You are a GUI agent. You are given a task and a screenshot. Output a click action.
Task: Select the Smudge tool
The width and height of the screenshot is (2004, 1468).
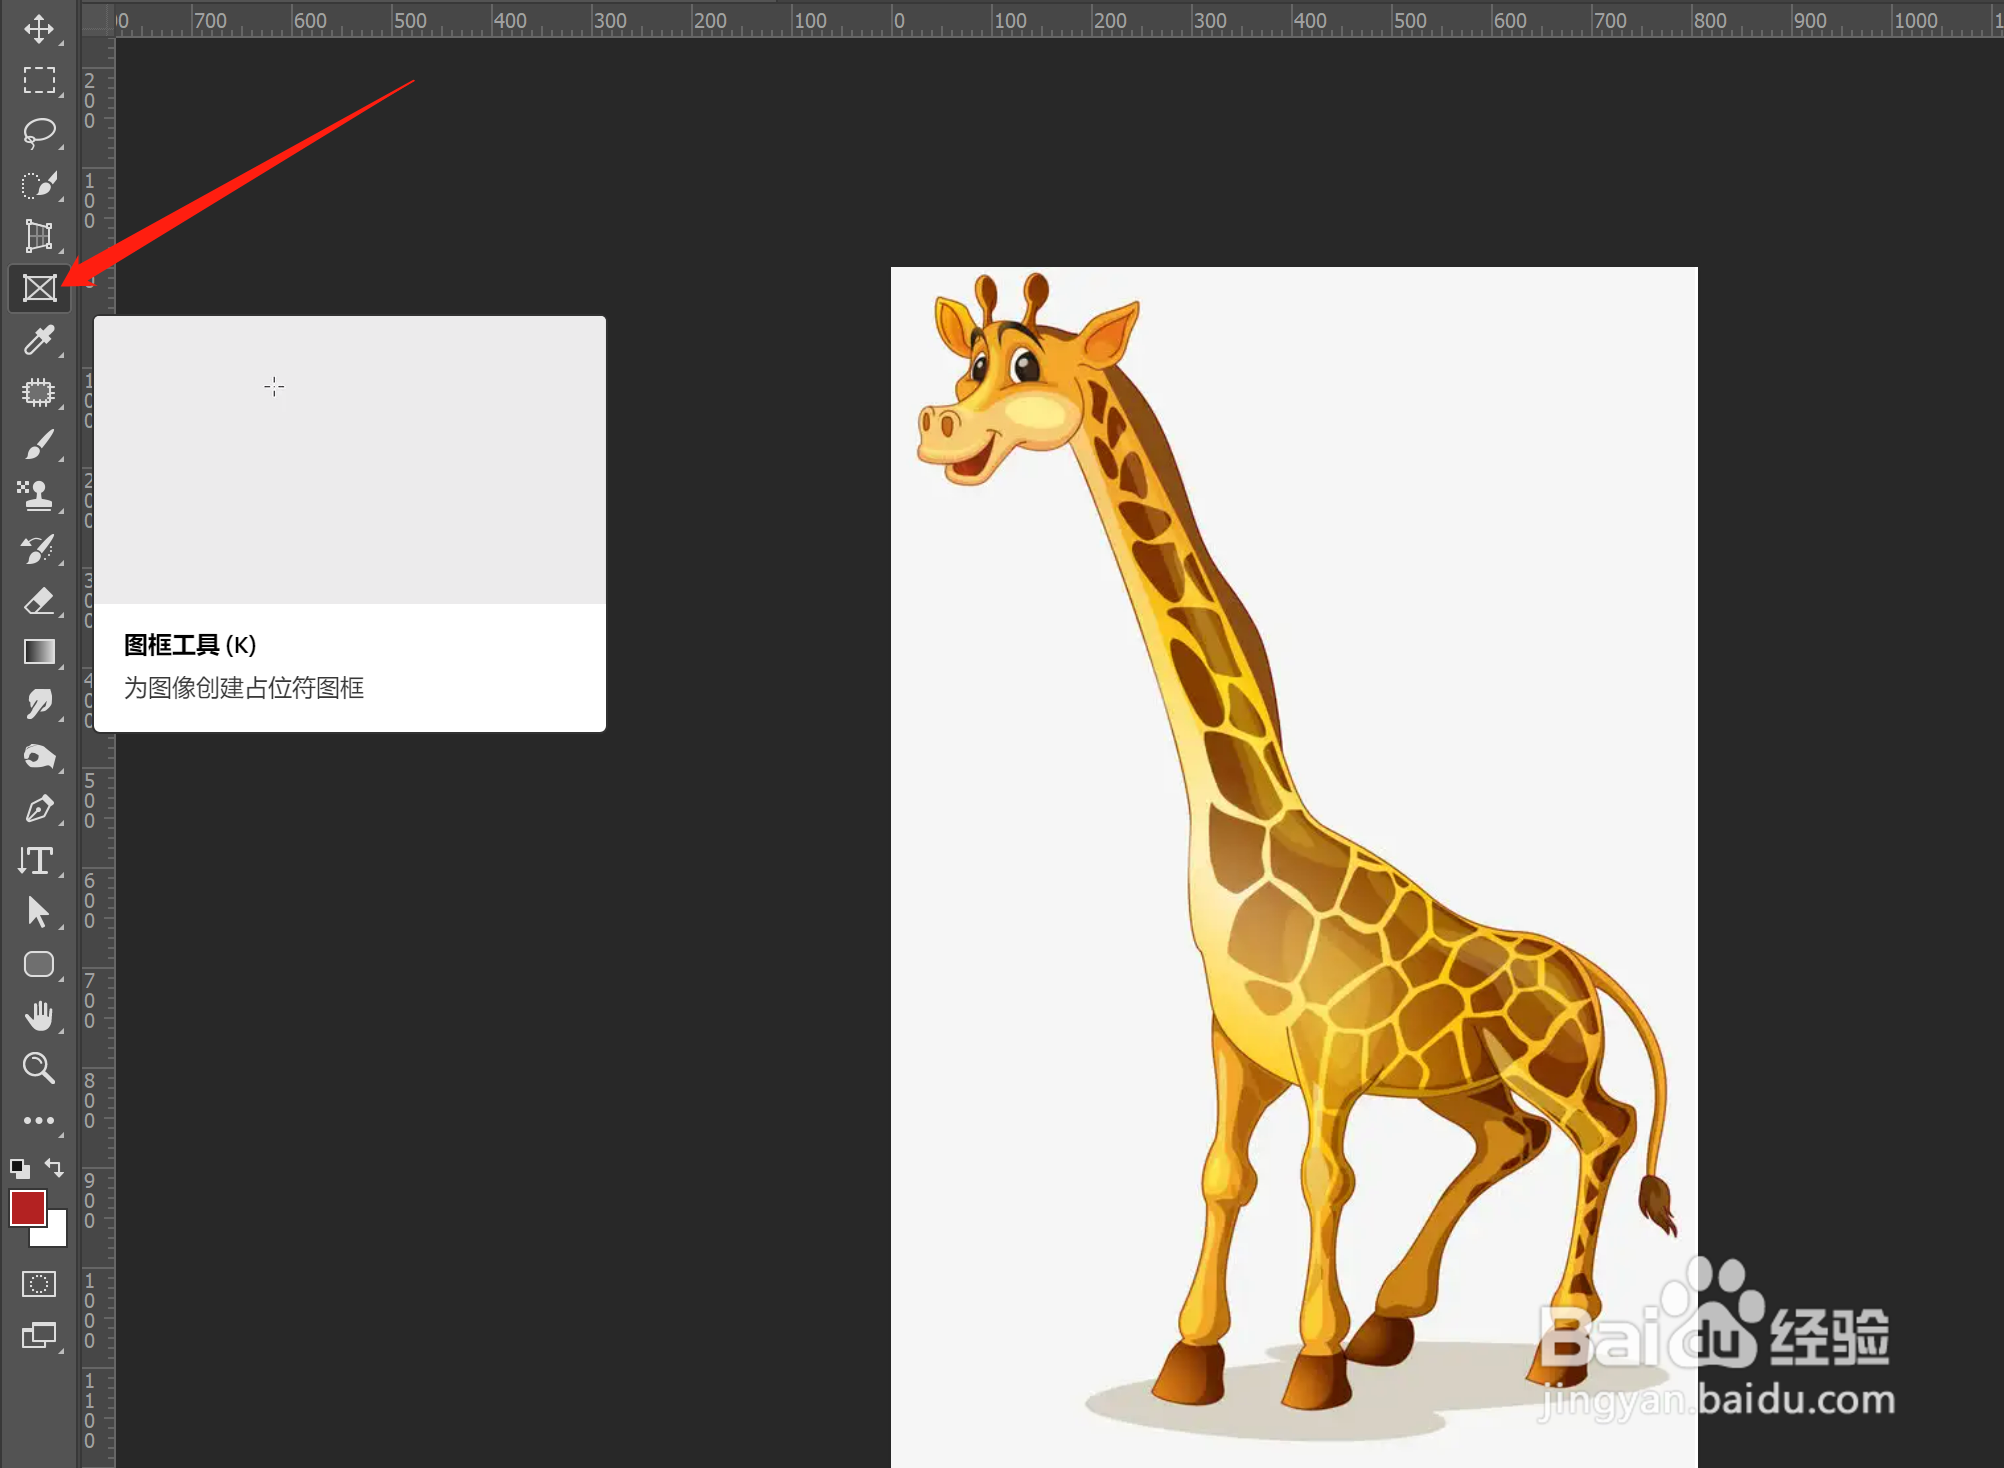tap(39, 705)
